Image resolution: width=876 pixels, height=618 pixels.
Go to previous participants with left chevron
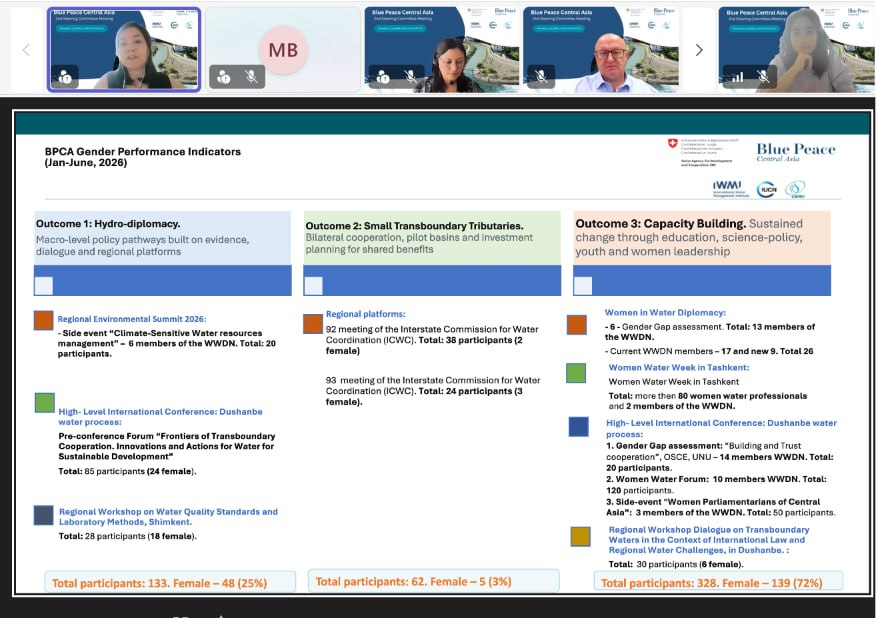tap(26, 50)
